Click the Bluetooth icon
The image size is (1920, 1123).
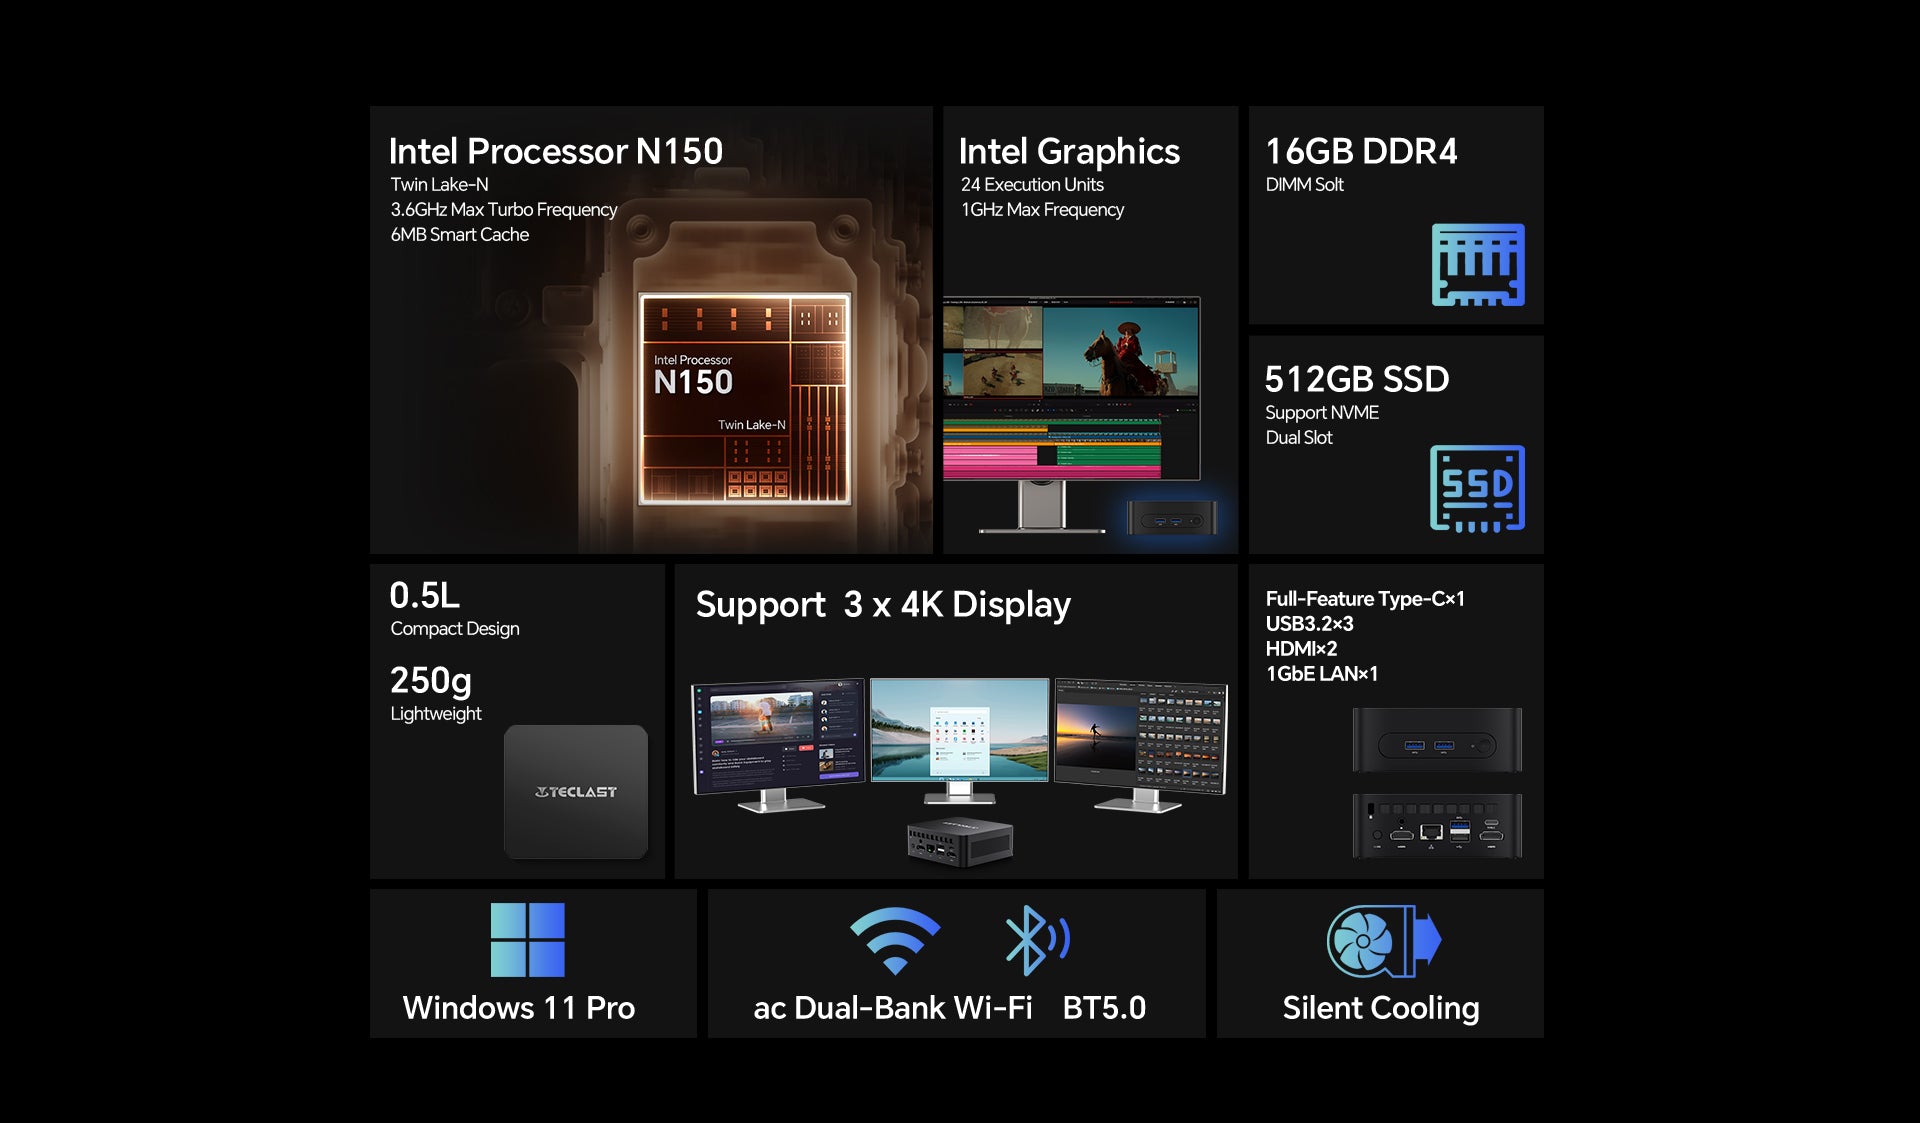(x=1034, y=940)
